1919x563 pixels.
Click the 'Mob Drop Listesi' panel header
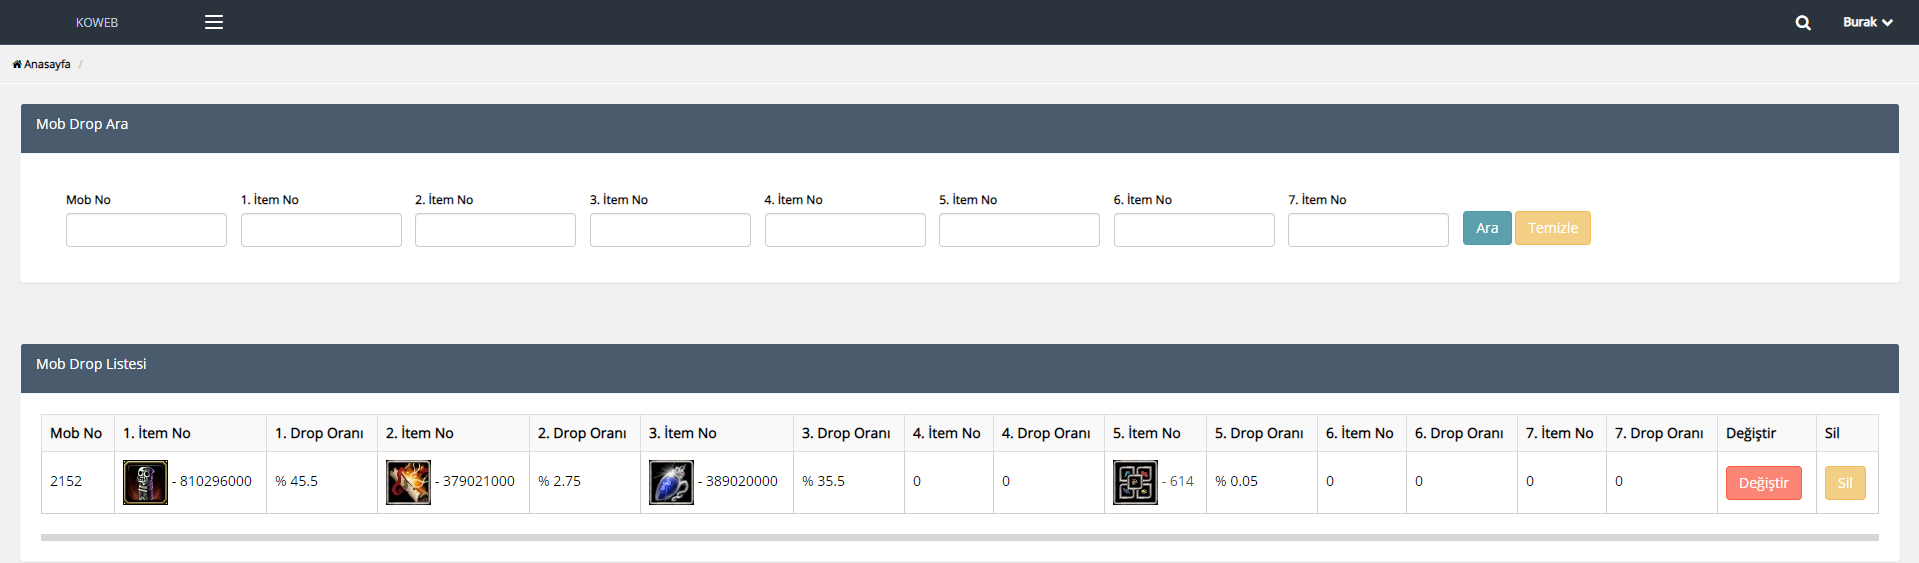960,368
